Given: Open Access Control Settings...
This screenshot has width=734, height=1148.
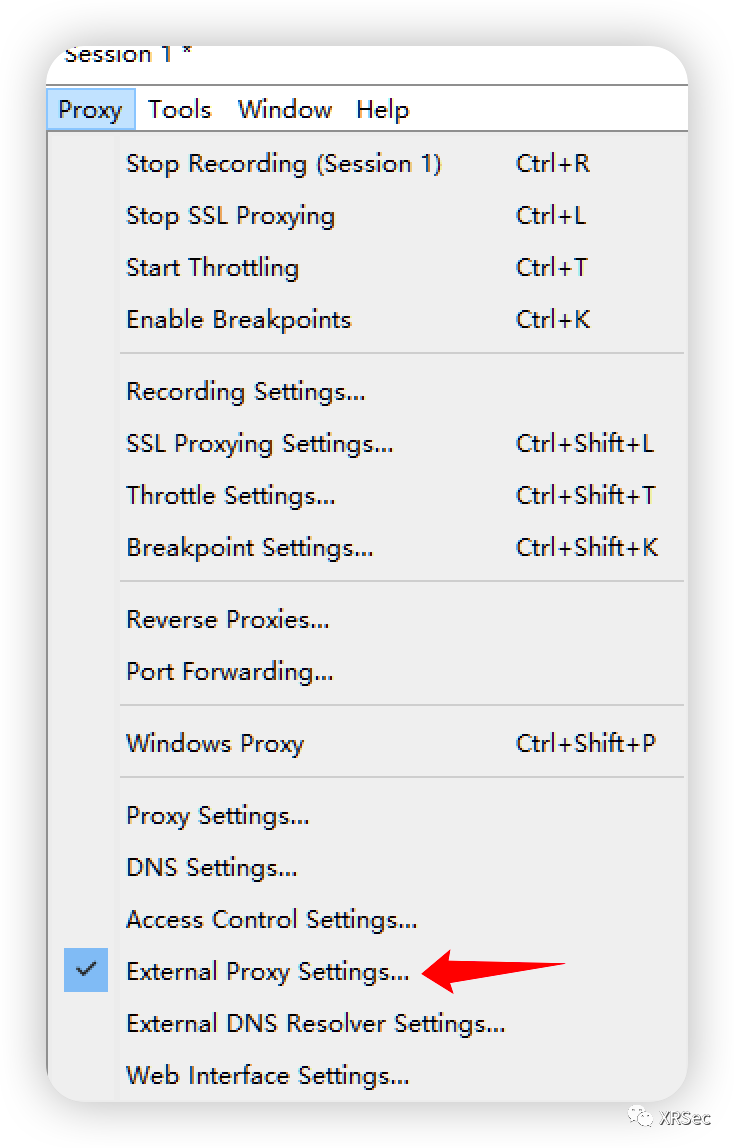Looking at the screenshot, I should [x=271, y=920].
